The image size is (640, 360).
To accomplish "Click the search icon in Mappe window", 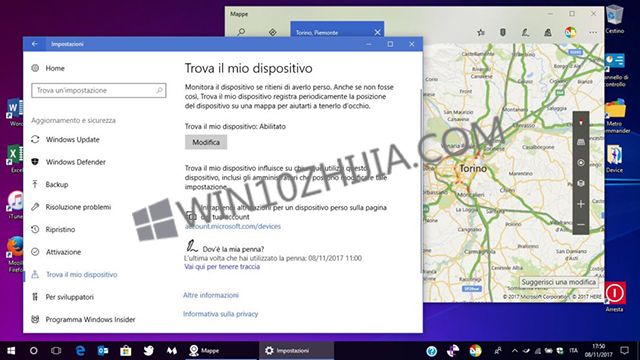I will 241,32.
